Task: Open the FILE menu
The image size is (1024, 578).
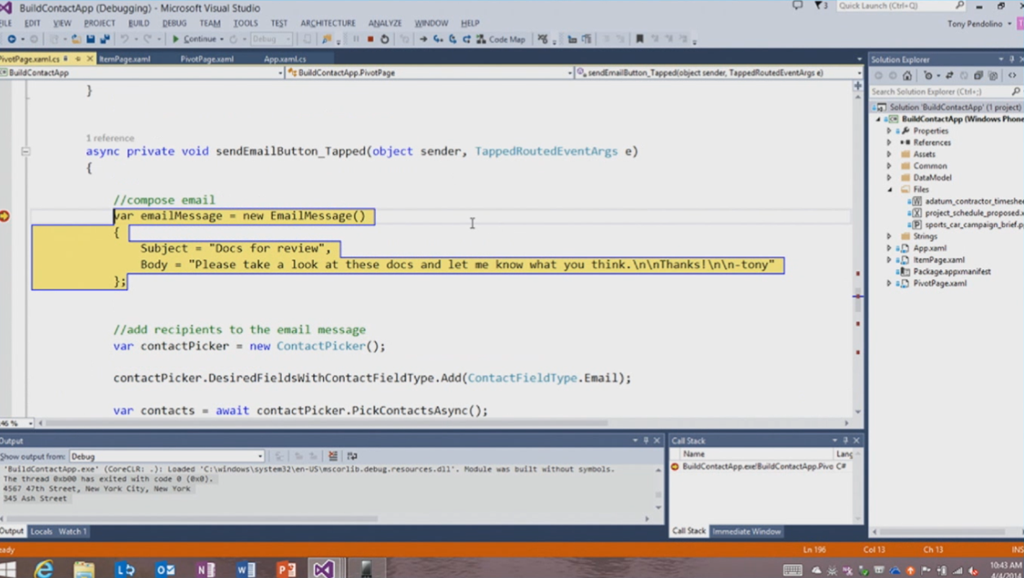Action: click(x=5, y=23)
